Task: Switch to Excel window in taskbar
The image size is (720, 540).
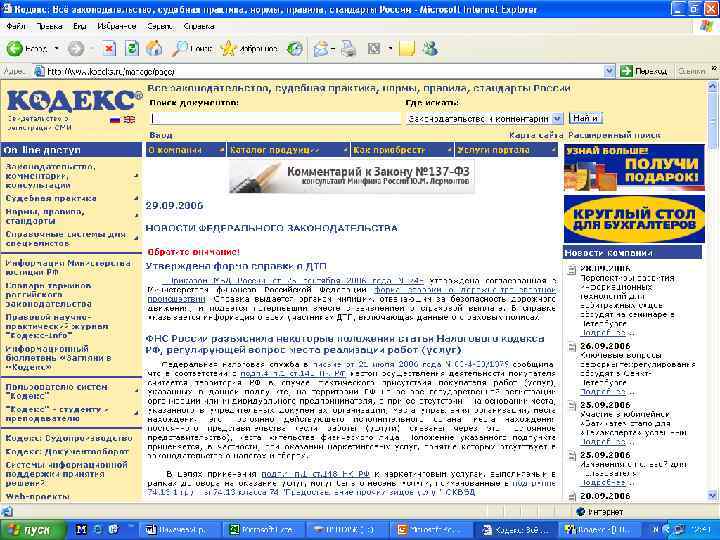Action: click(263, 530)
